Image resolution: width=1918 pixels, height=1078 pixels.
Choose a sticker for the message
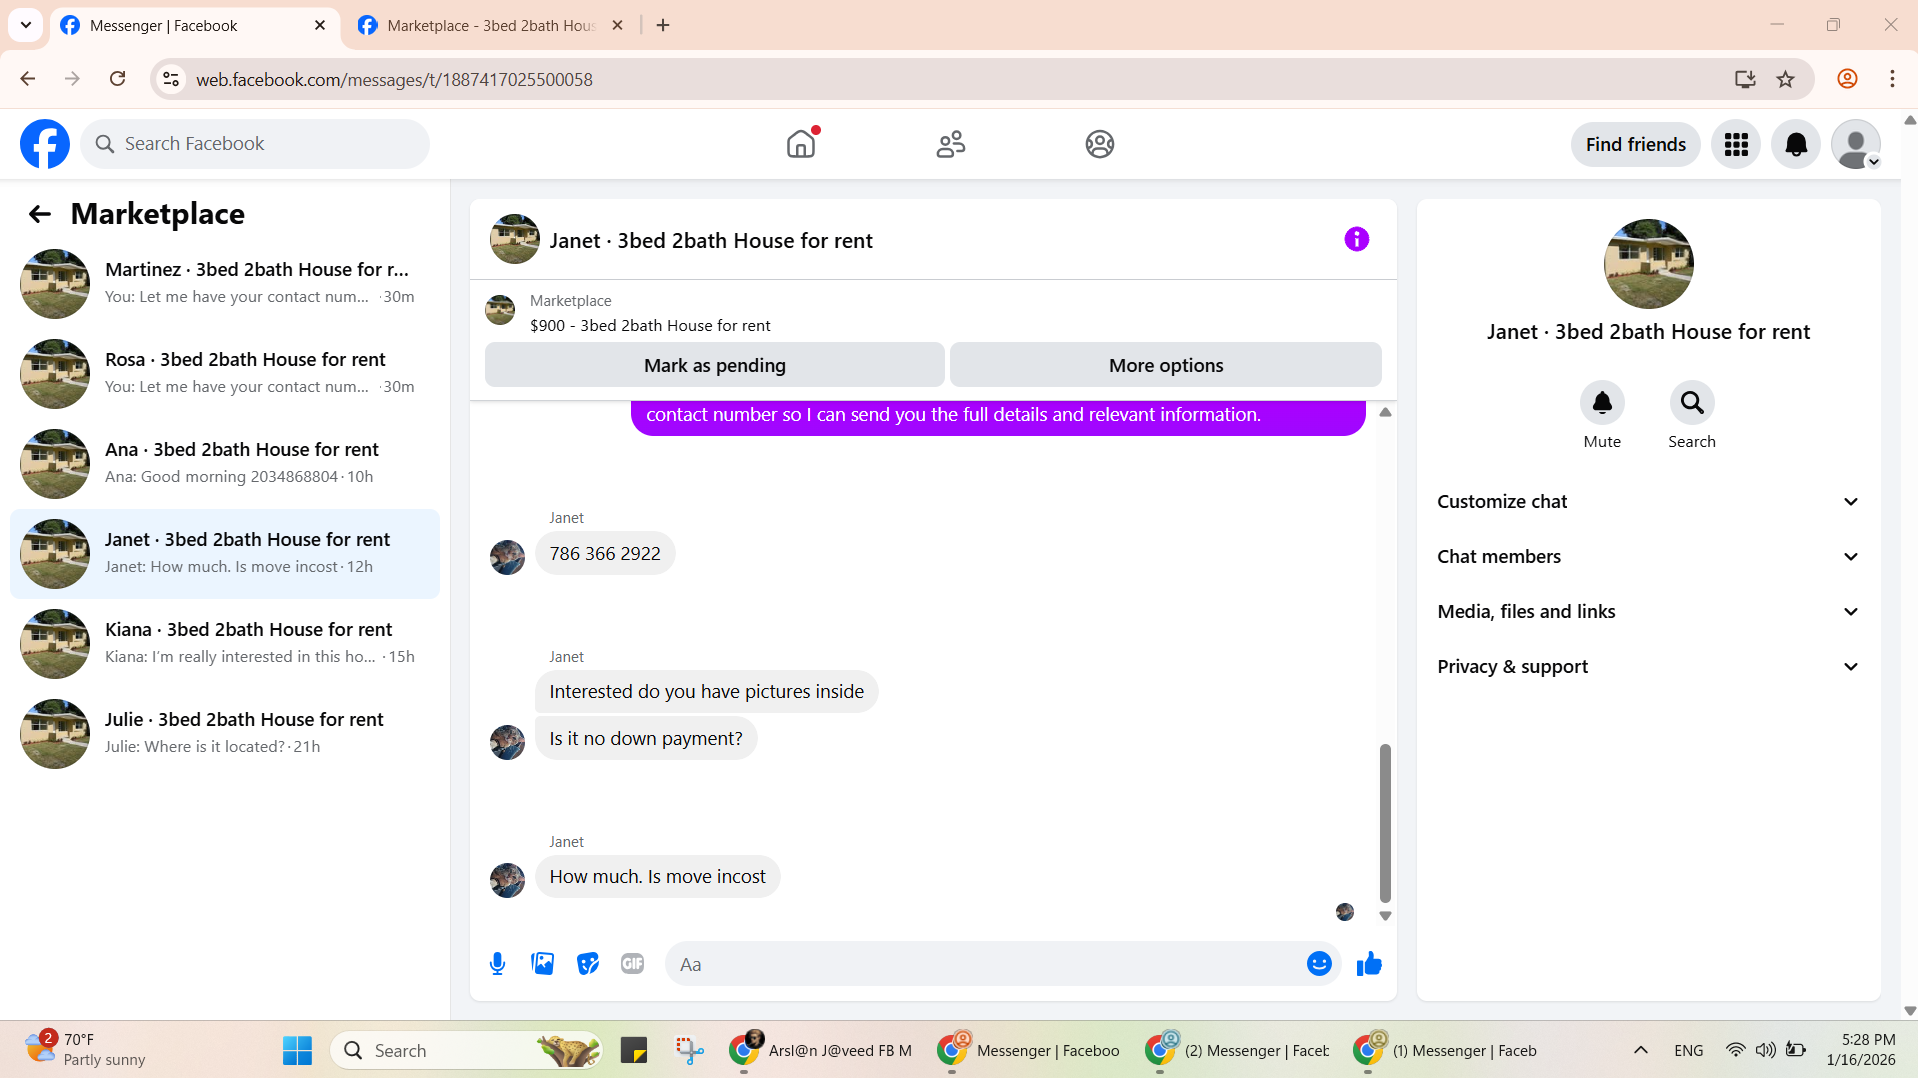pos(587,964)
